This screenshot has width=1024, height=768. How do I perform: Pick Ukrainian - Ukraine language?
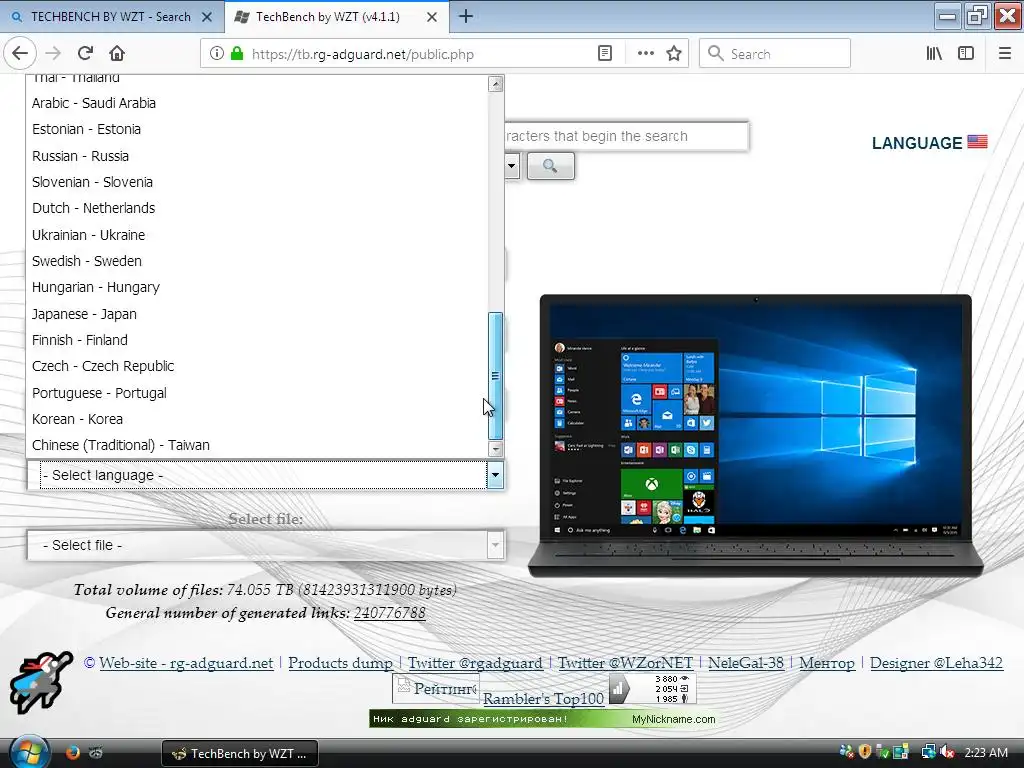click(x=257, y=235)
